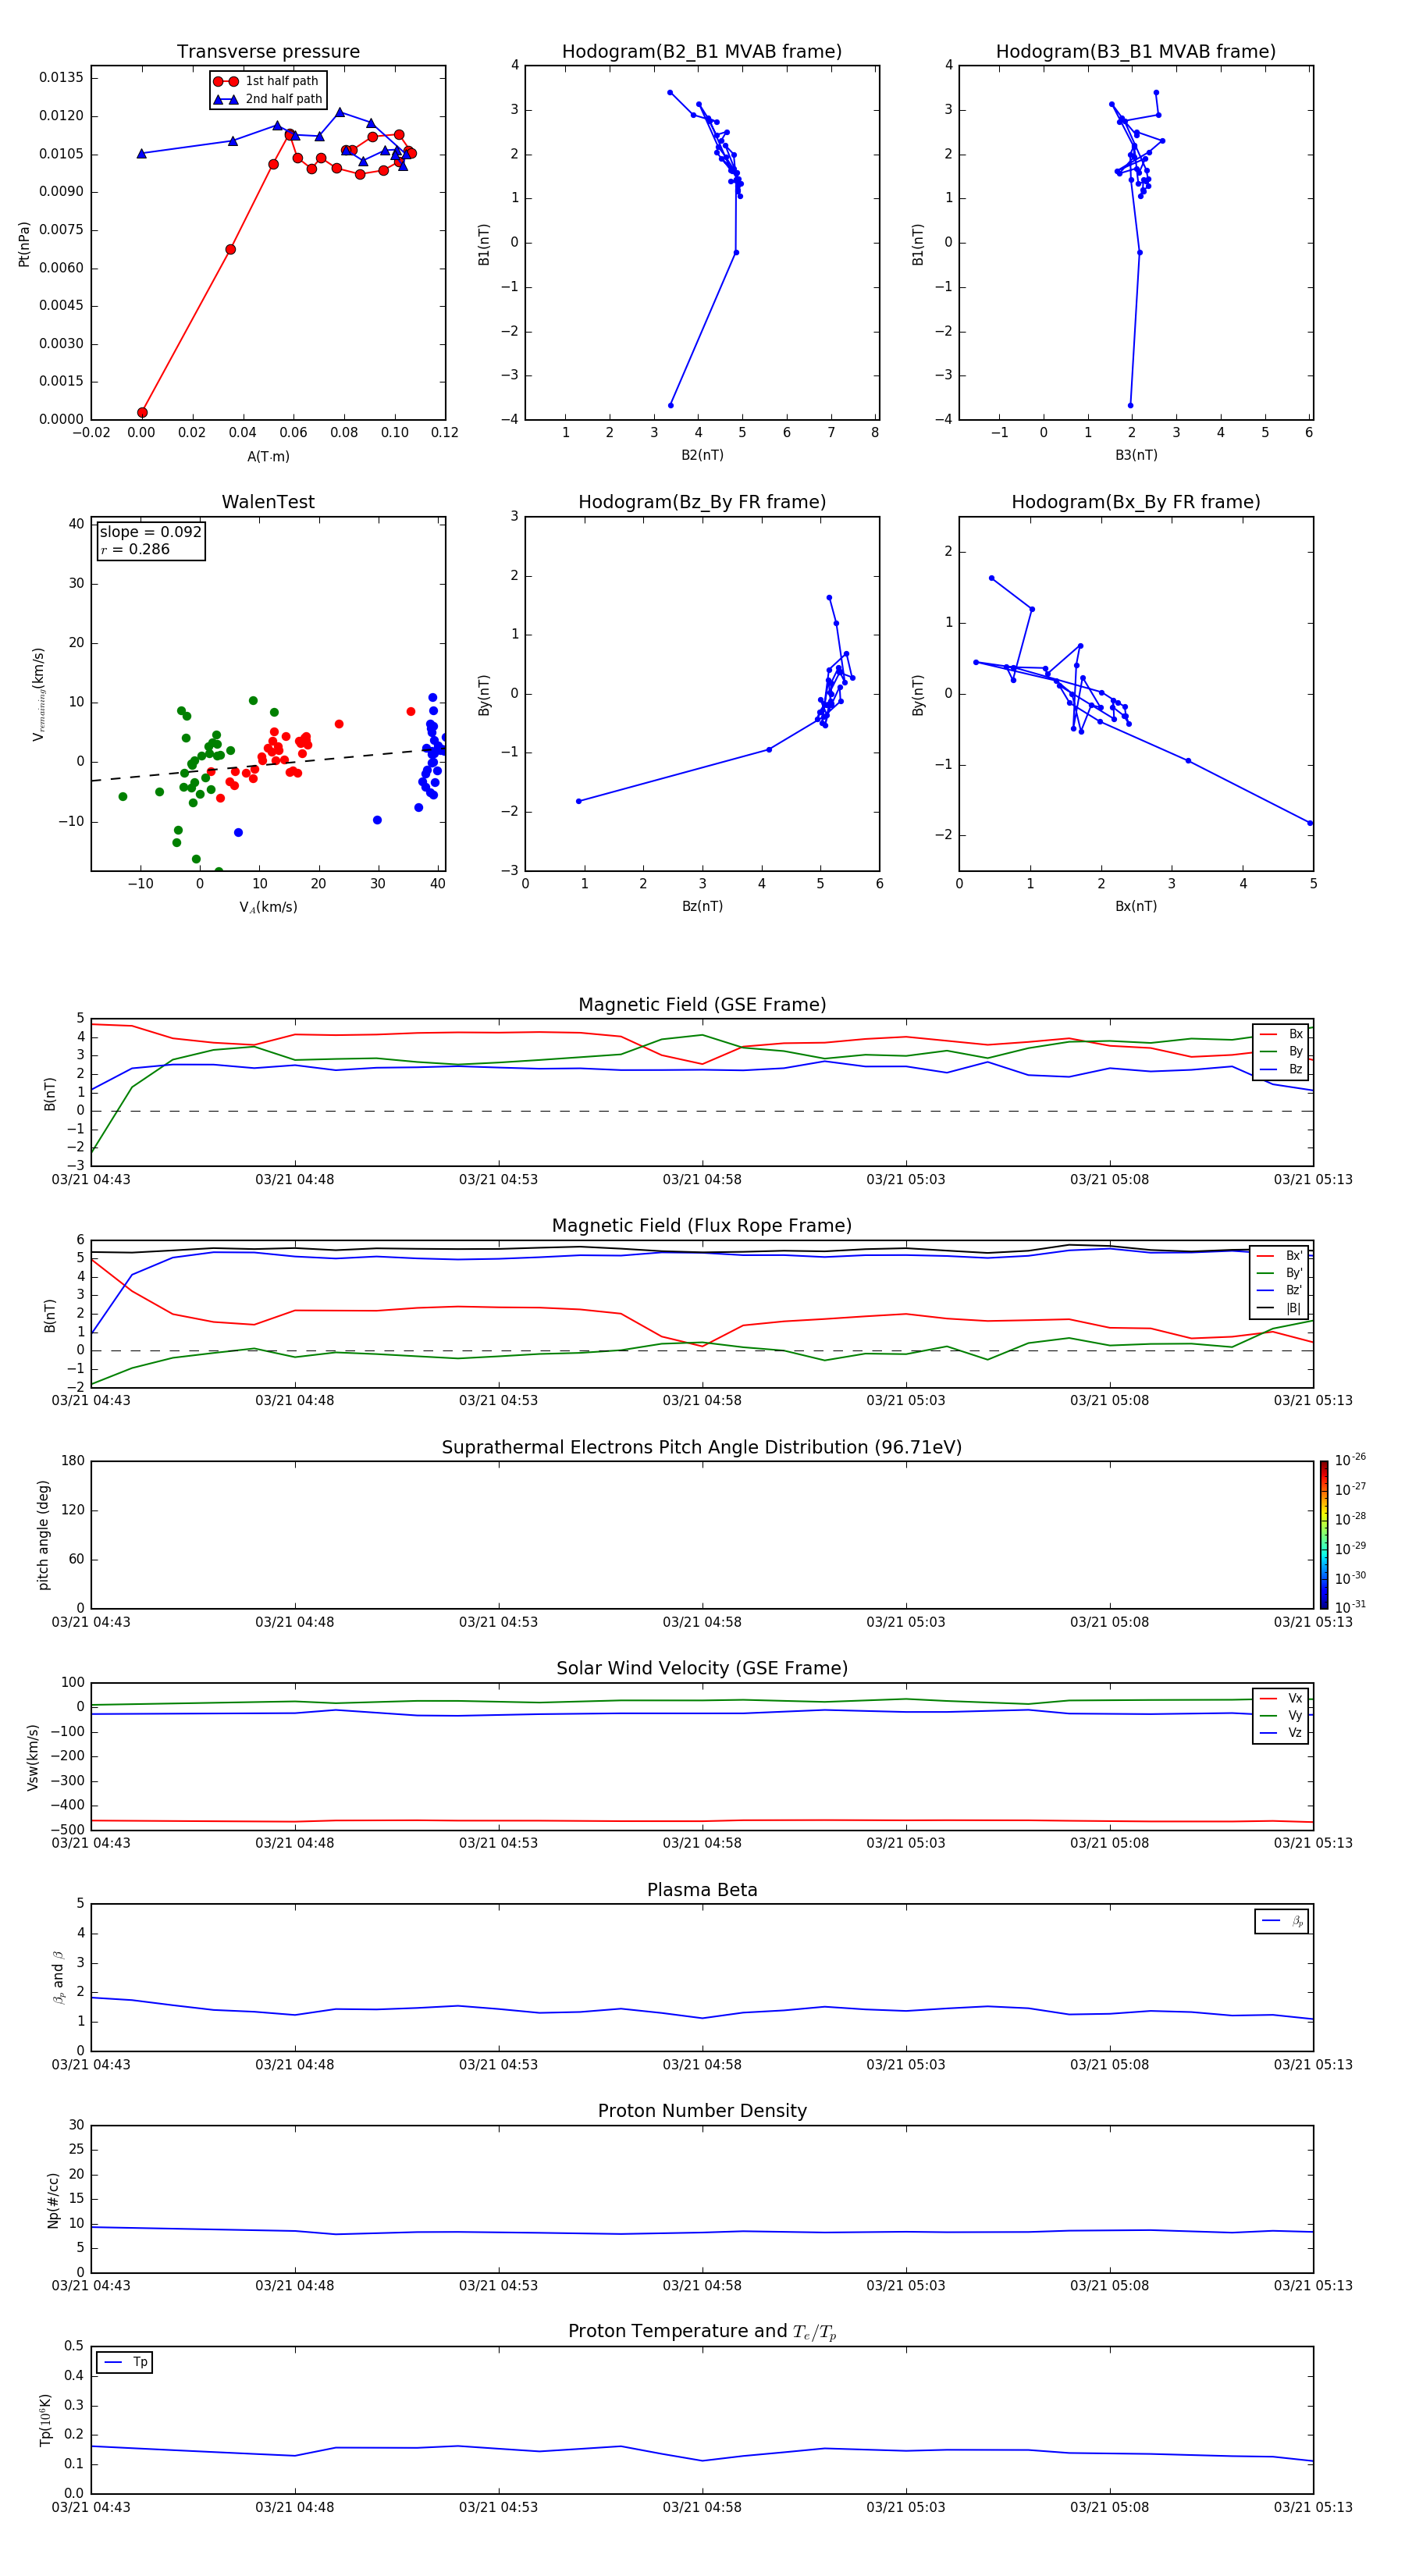Click the "pitch angle (deg)" y-axis label
The width and height of the screenshot is (1405, 2576).
pos(43,1535)
